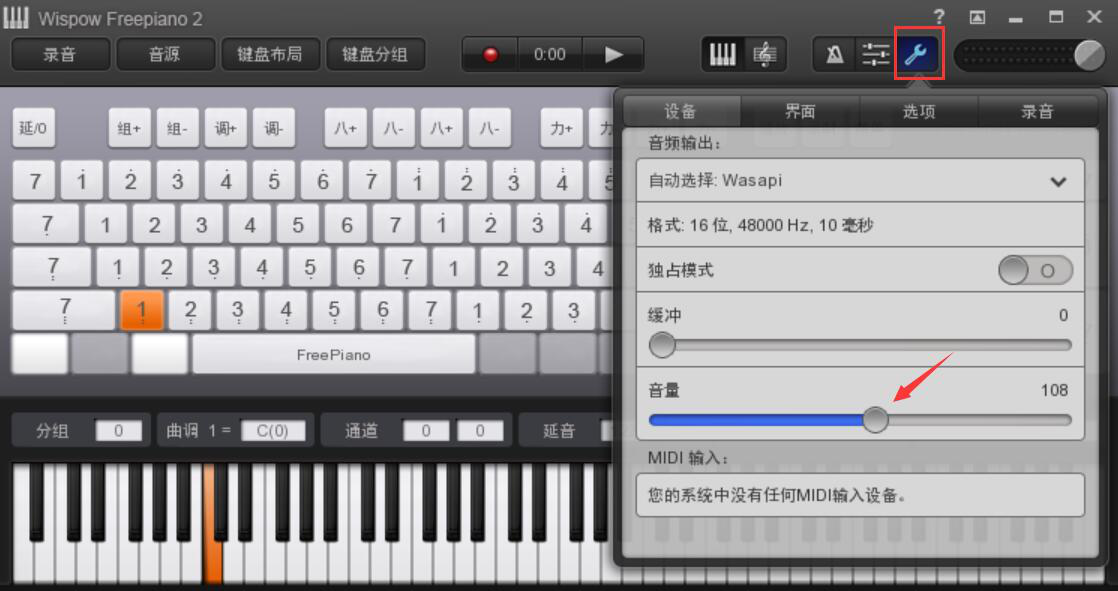Open the metronome icon
The height and width of the screenshot is (591, 1118).
click(834, 54)
